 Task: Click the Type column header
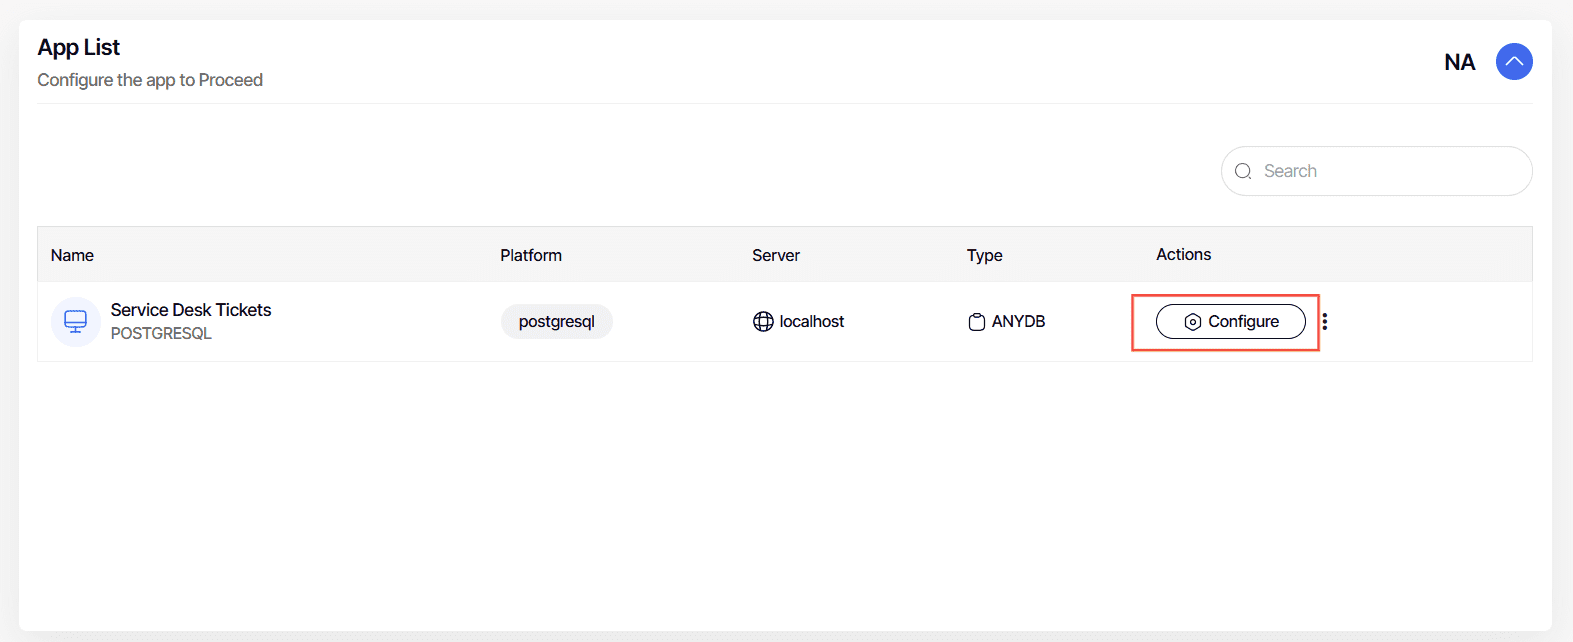tap(984, 256)
